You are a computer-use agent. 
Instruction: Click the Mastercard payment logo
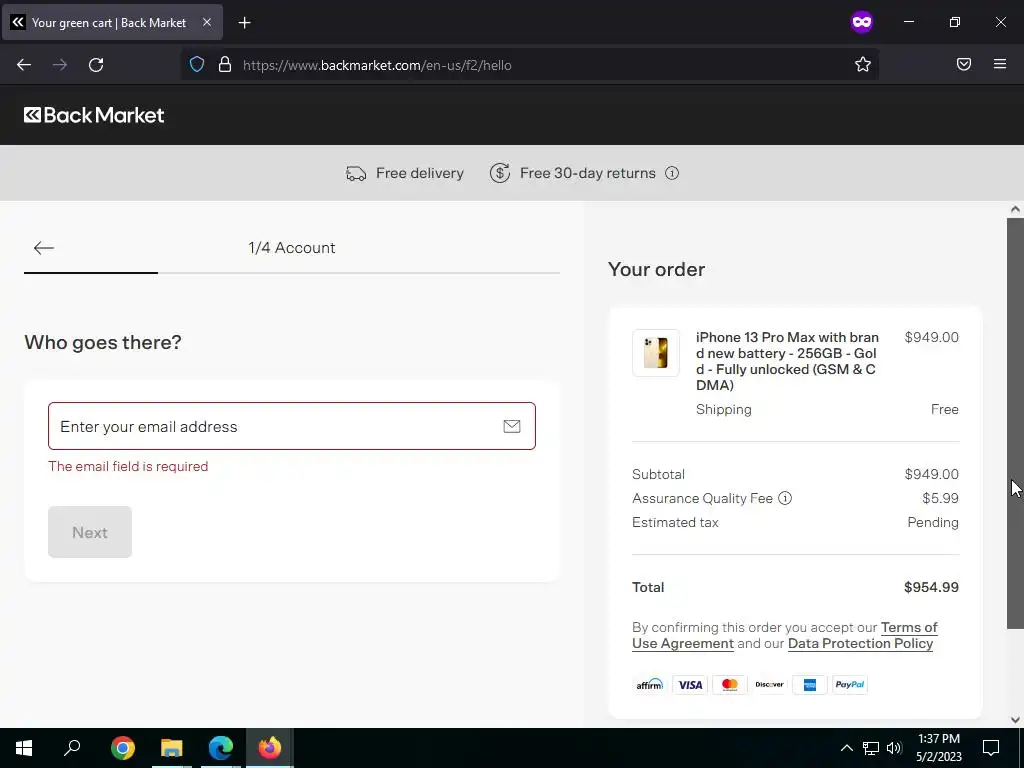(x=729, y=684)
